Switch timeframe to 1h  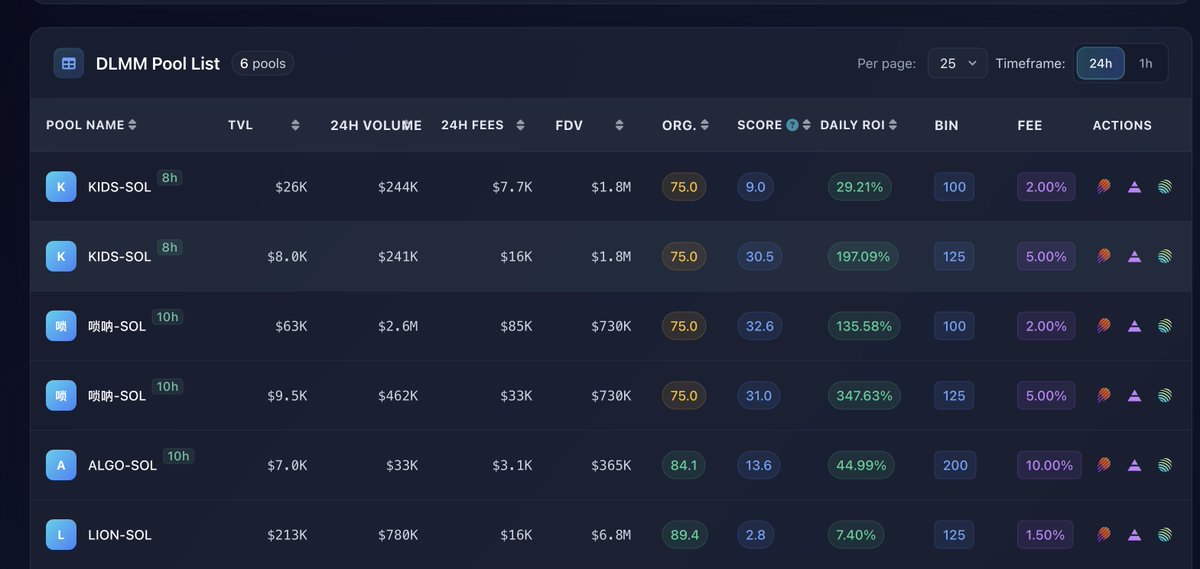[1145, 63]
